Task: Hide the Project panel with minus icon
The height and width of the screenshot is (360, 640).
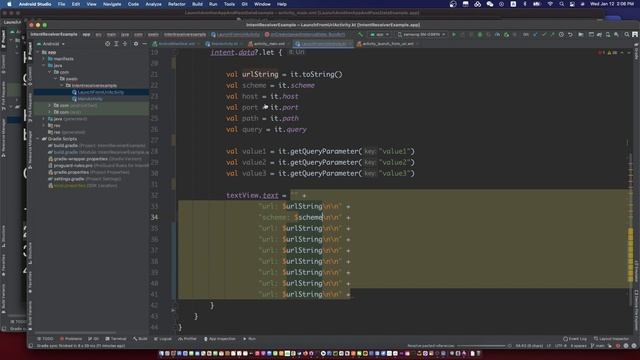Action: 144,44
